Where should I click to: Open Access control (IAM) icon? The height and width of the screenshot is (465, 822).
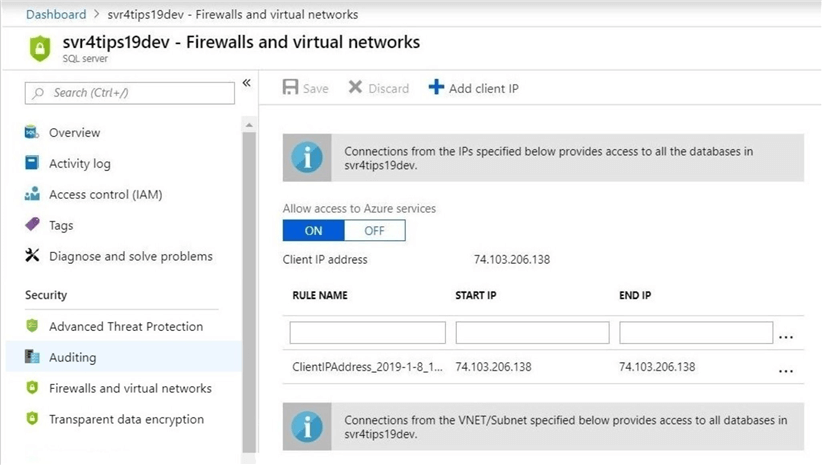pyautogui.click(x=33, y=195)
